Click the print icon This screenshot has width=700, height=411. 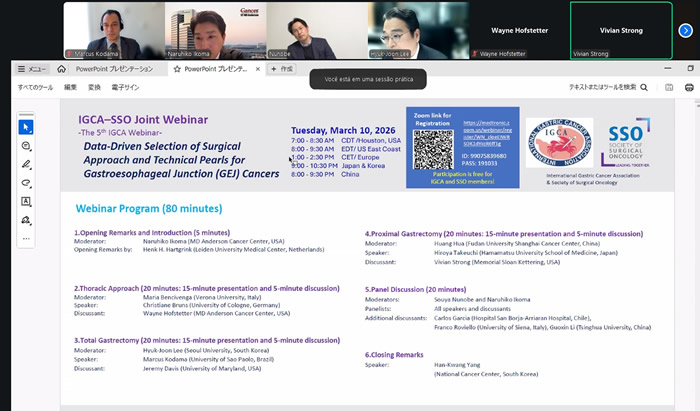pyautogui.click(x=691, y=87)
